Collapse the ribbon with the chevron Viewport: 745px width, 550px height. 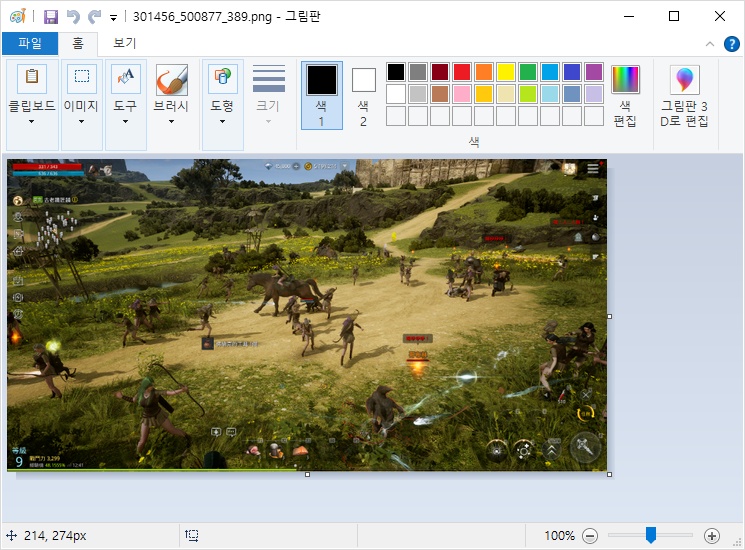pos(710,44)
